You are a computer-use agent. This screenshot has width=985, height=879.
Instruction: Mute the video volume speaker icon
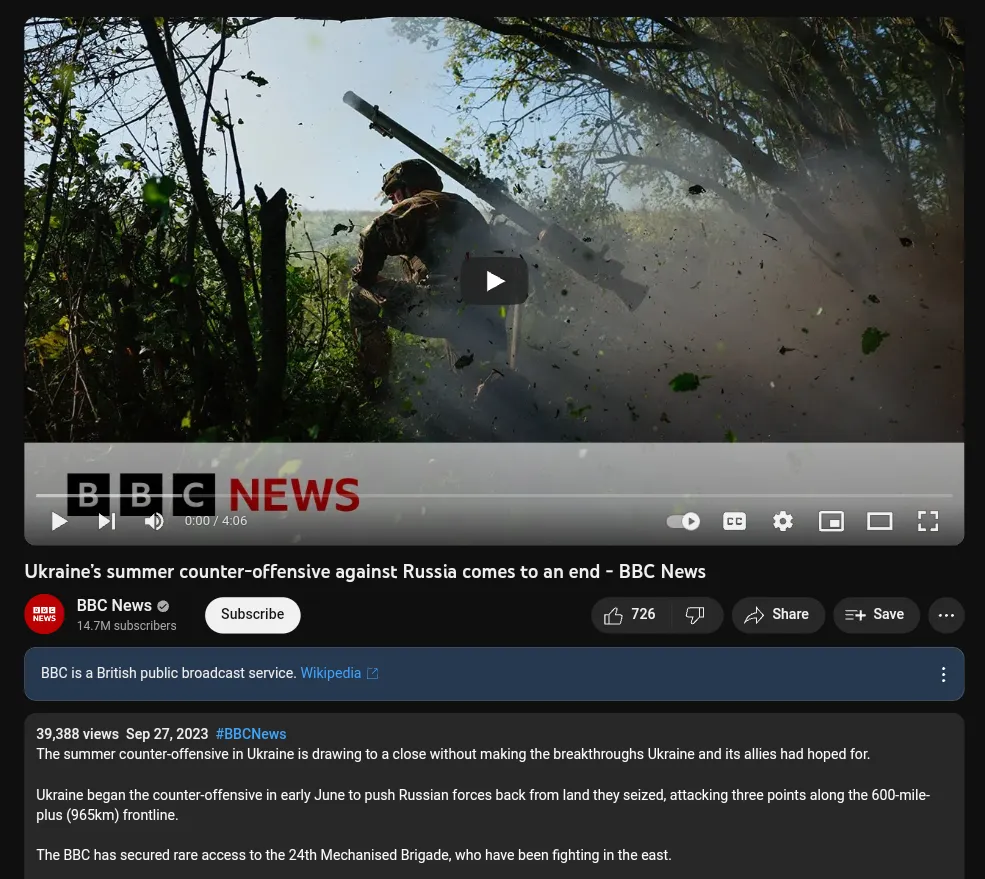click(154, 521)
